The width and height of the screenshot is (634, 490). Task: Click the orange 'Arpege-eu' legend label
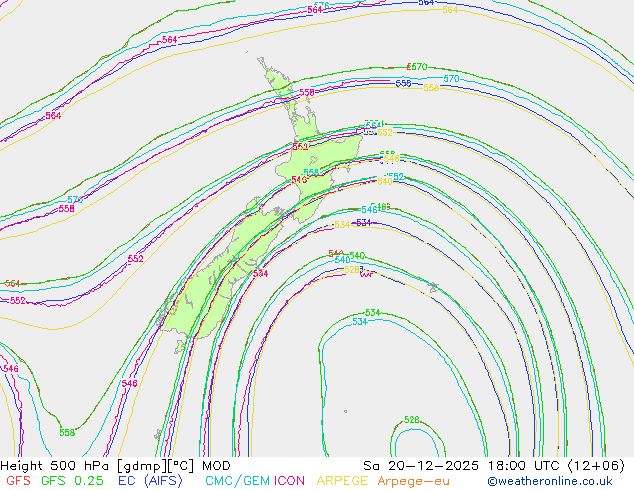point(413,481)
